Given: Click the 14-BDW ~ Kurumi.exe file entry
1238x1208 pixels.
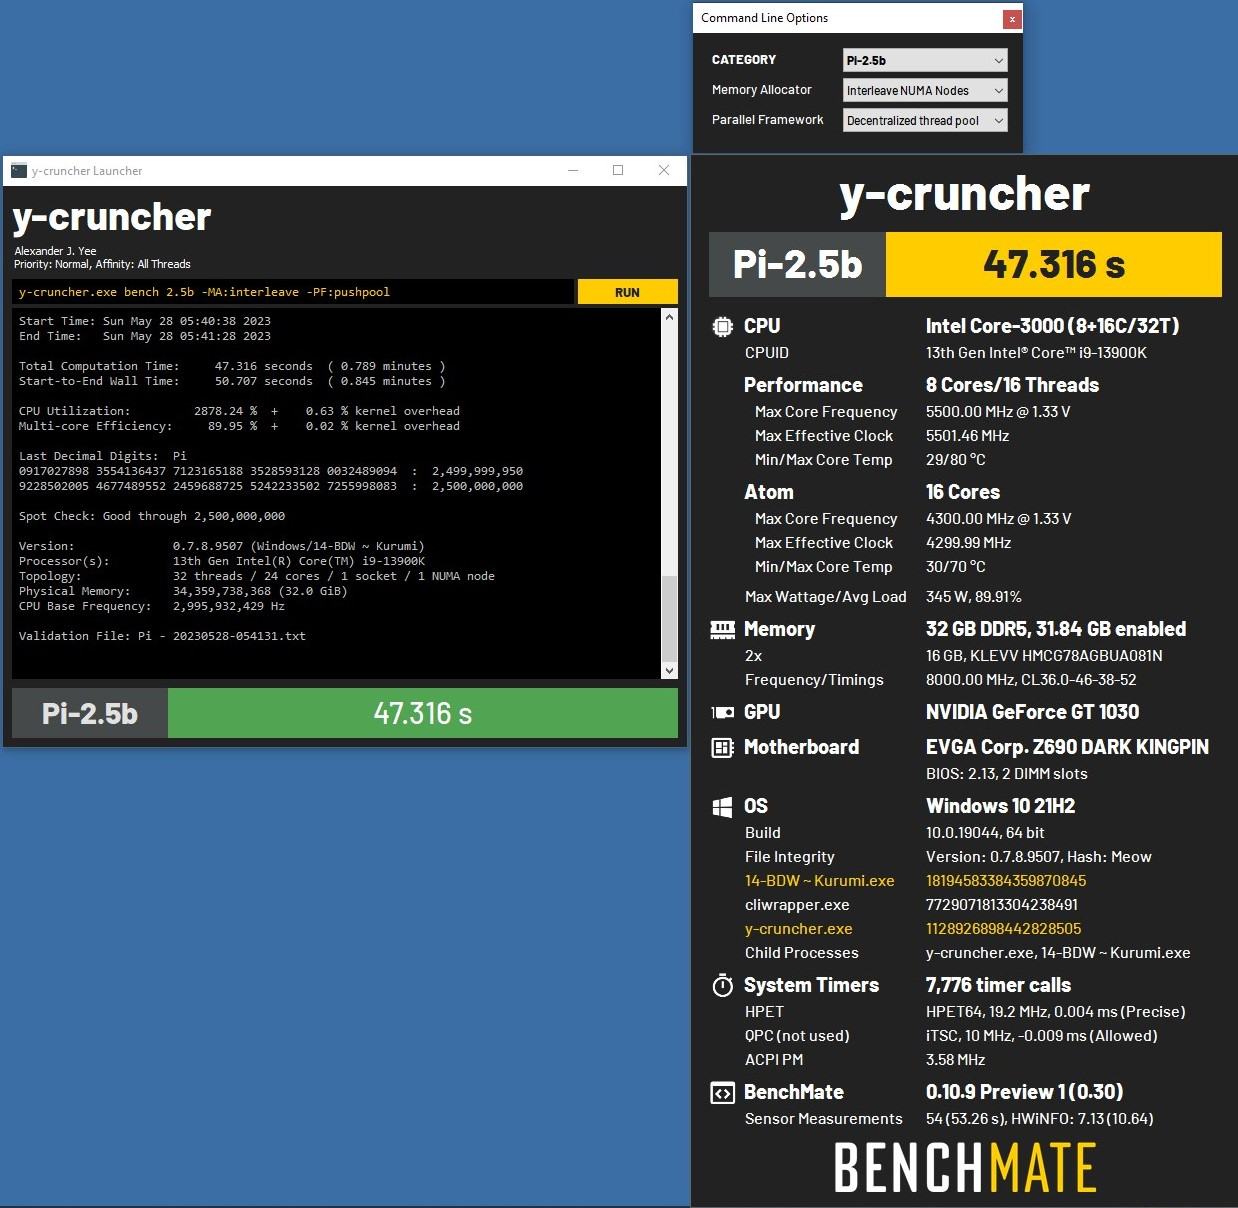Looking at the screenshot, I should [x=819, y=881].
